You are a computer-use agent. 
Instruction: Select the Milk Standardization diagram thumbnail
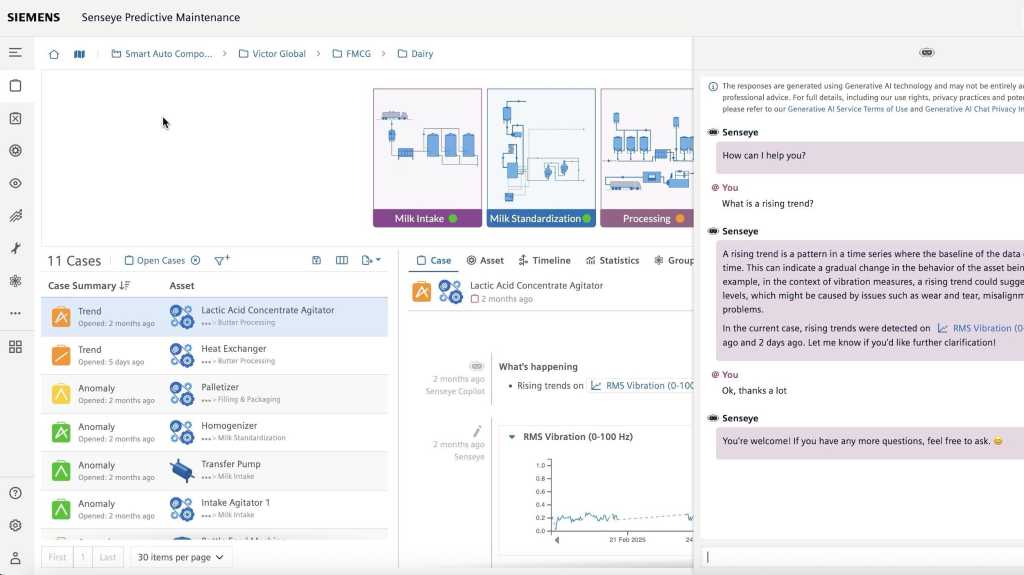tap(541, 157)
